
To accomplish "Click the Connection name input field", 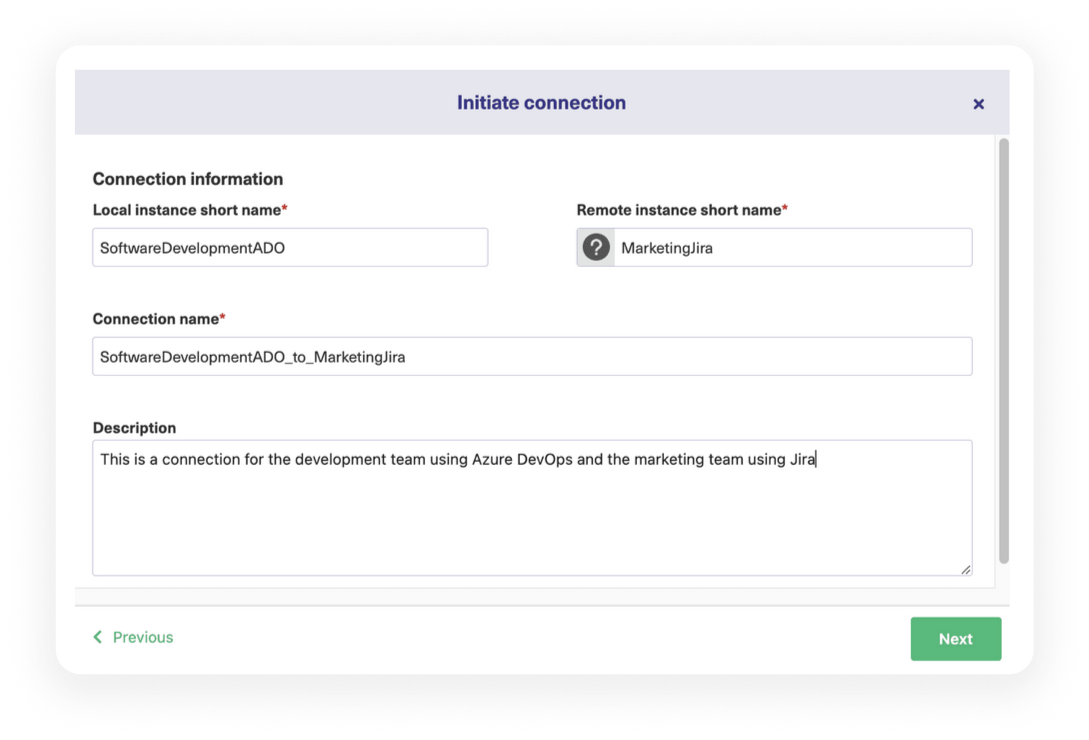I will pos(532,356).
